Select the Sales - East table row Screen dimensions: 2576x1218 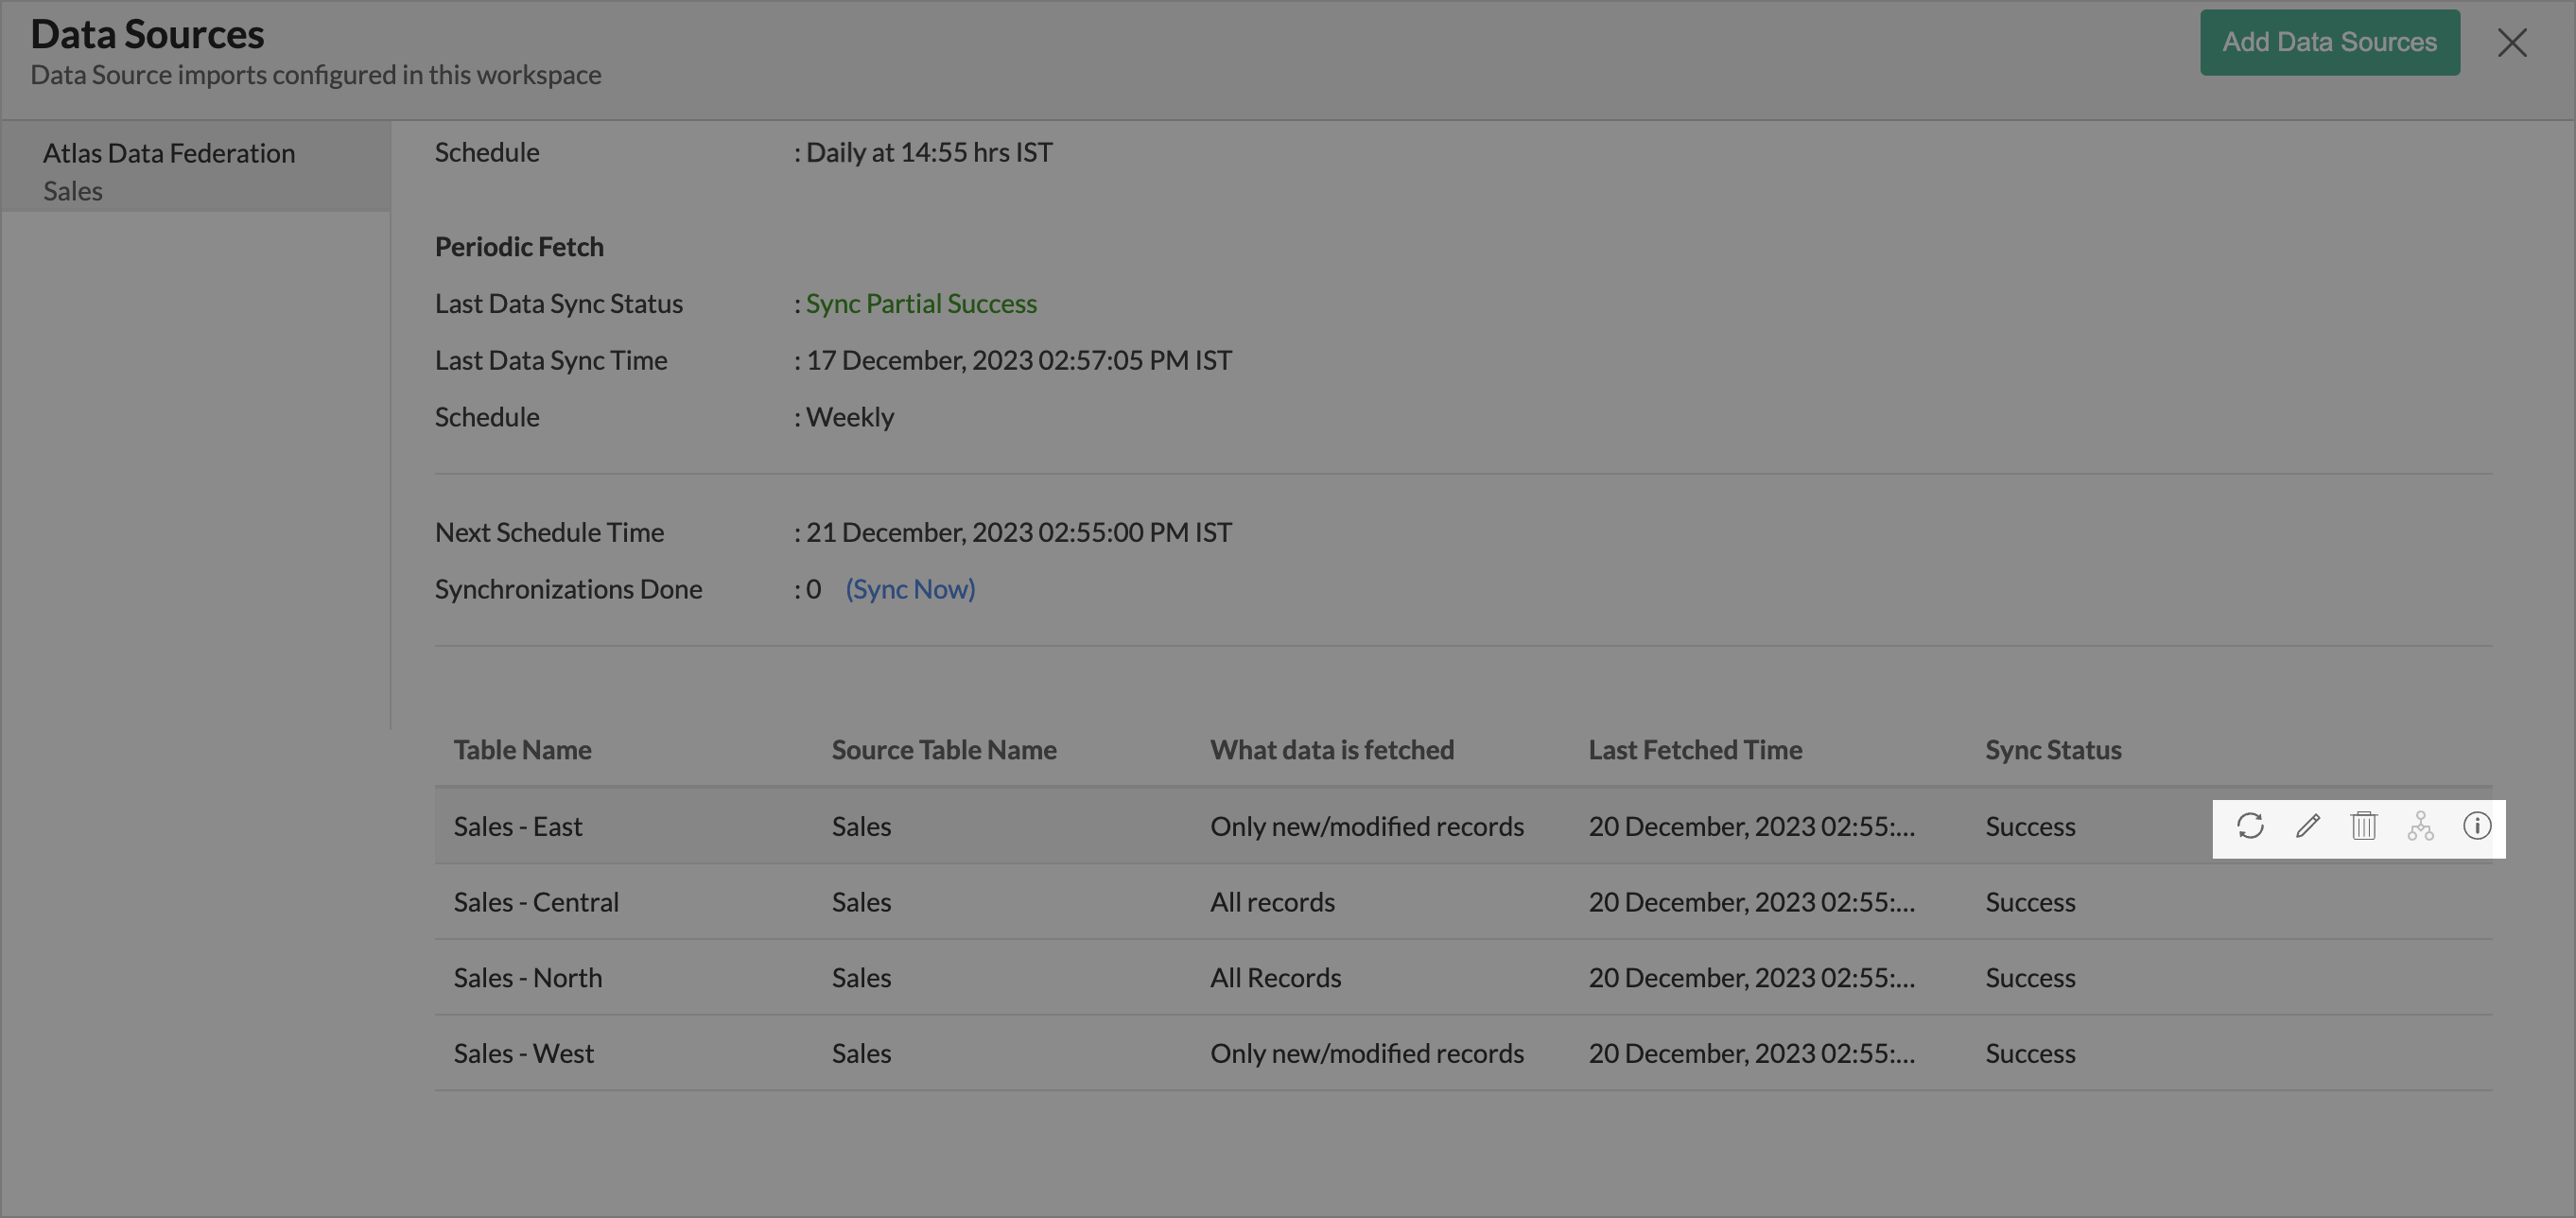click(518, 827)
